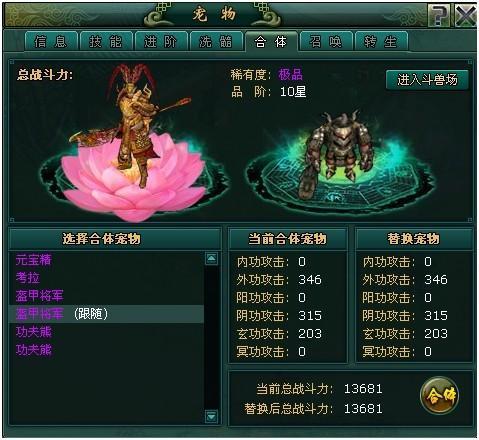Open the 信息 tab
Screen dimensions: 479x440
pyautogui.click(x=51, y=42)
